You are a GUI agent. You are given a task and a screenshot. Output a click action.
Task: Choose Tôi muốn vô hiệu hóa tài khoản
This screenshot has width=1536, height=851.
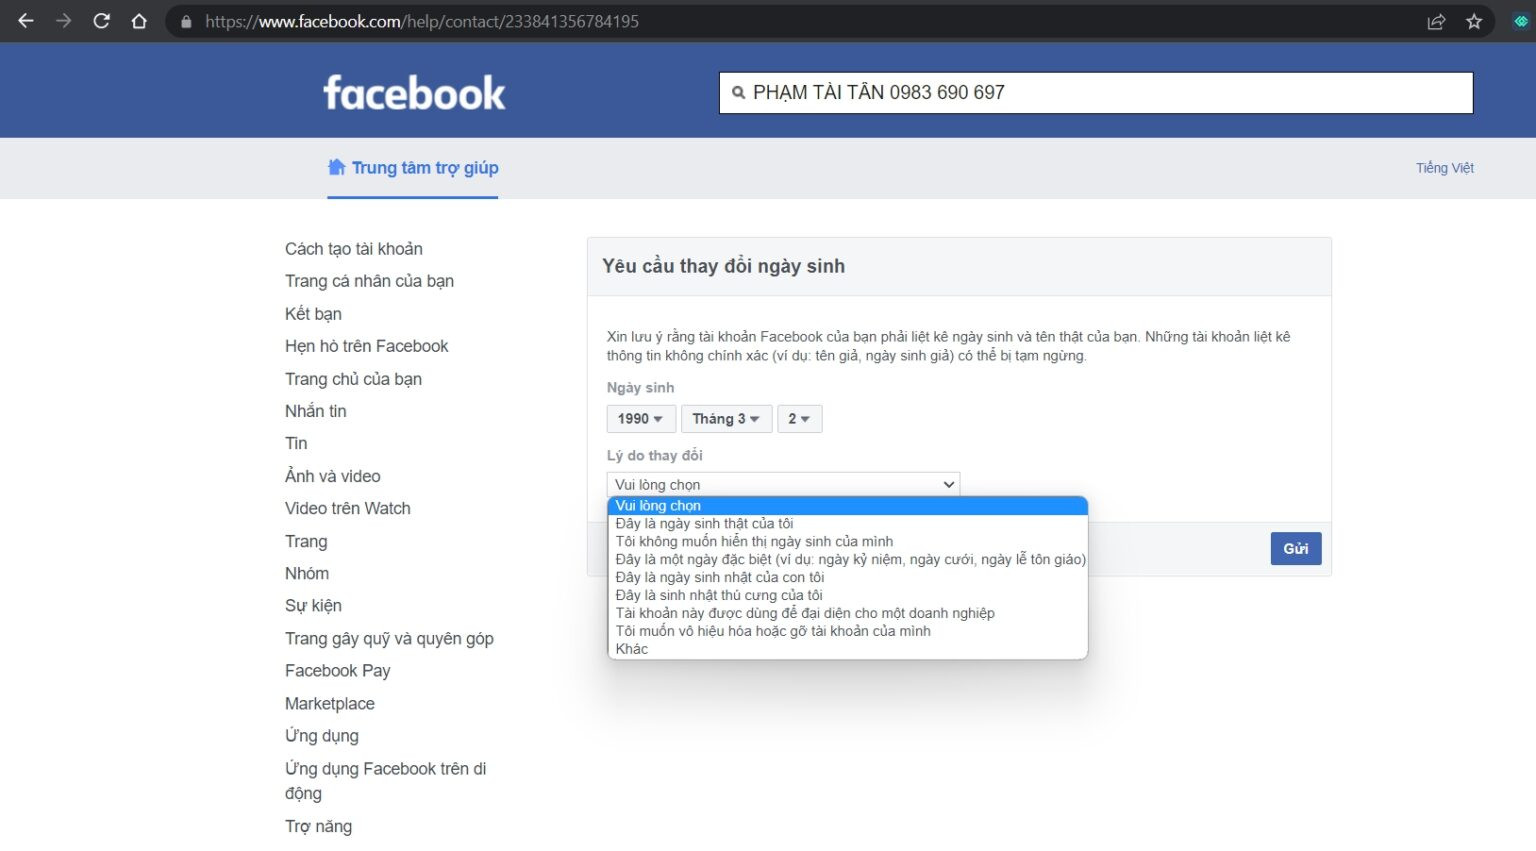tap(847, 632)
